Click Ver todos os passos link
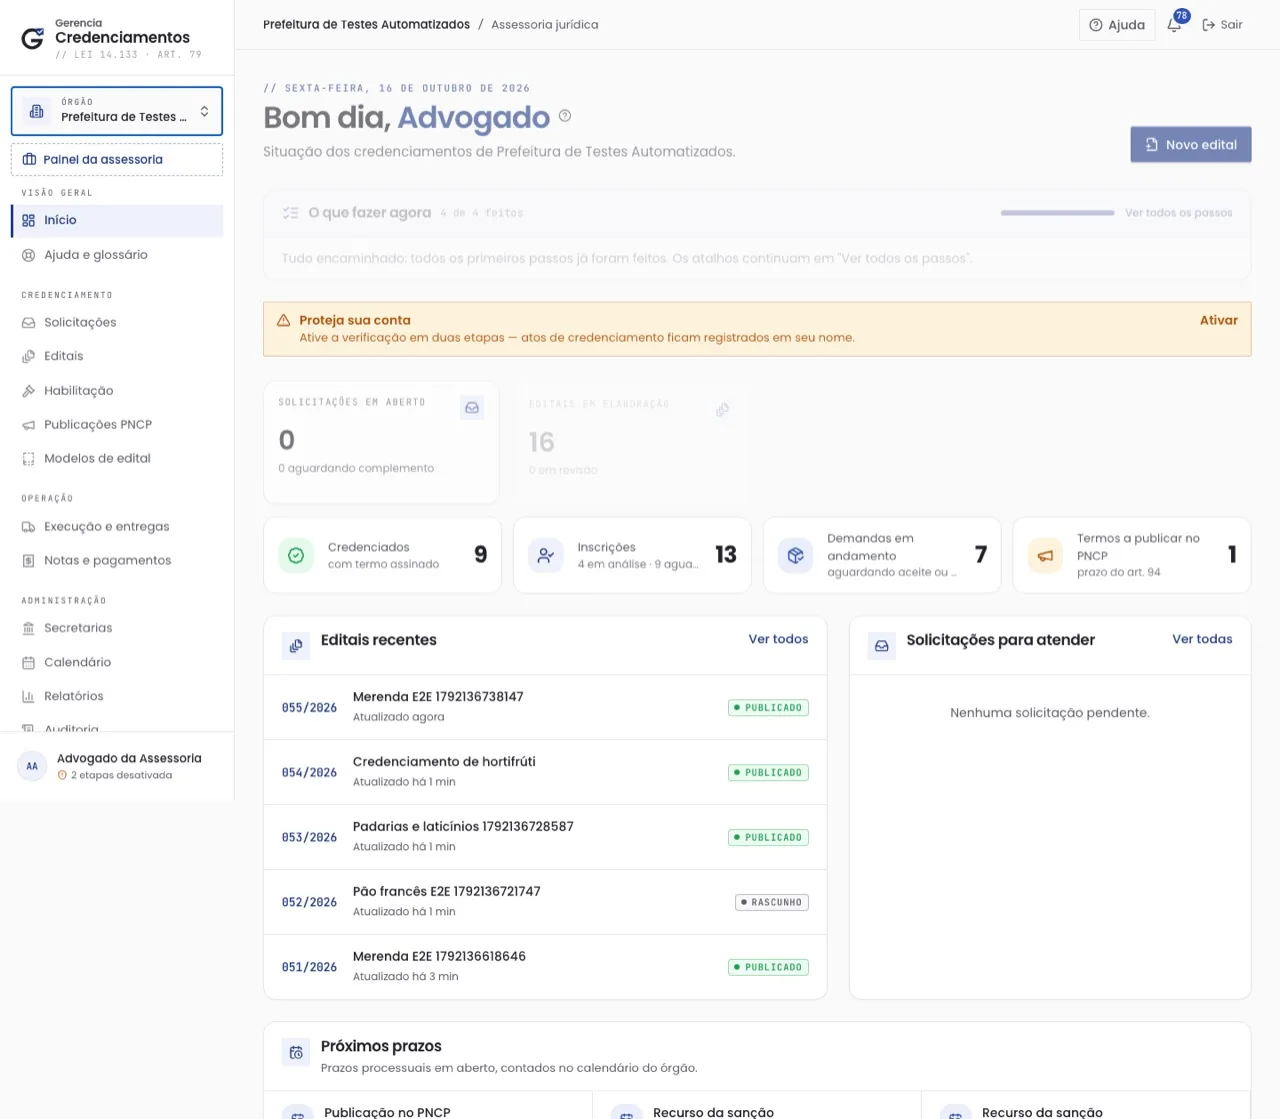 [x=1178, y=212]
